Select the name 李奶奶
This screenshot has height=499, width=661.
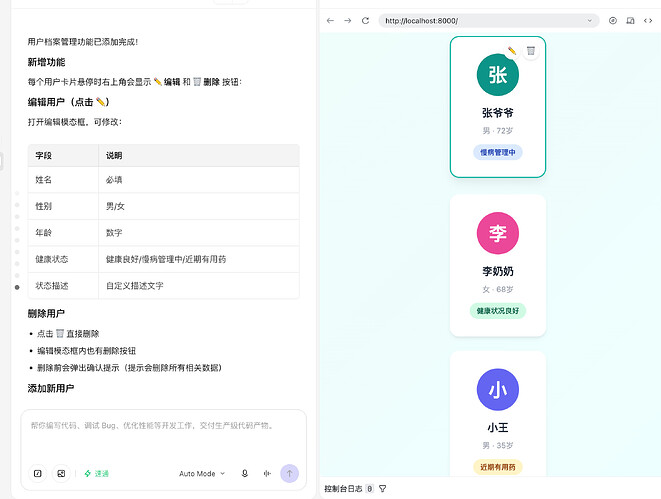tap(498, 271)
